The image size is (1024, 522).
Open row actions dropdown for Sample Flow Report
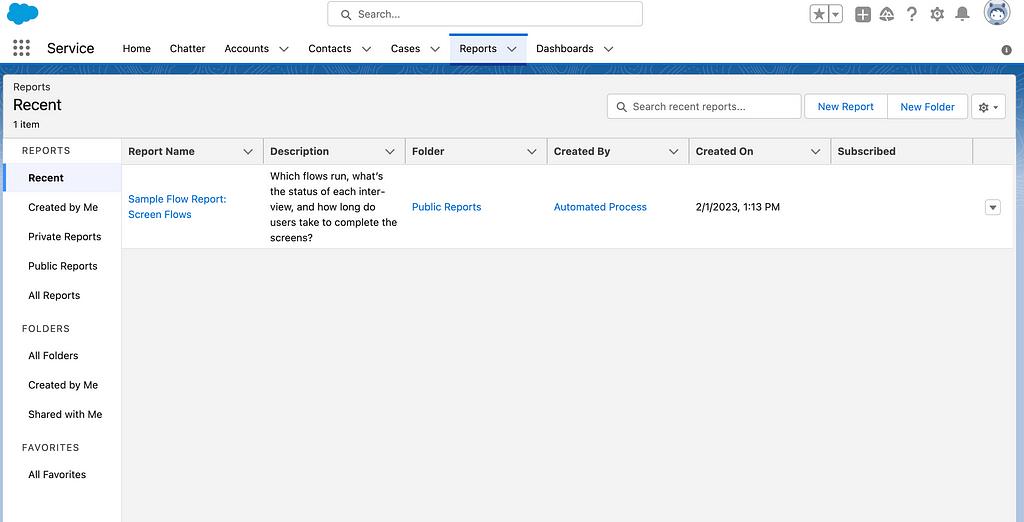(x=992, y=207)
